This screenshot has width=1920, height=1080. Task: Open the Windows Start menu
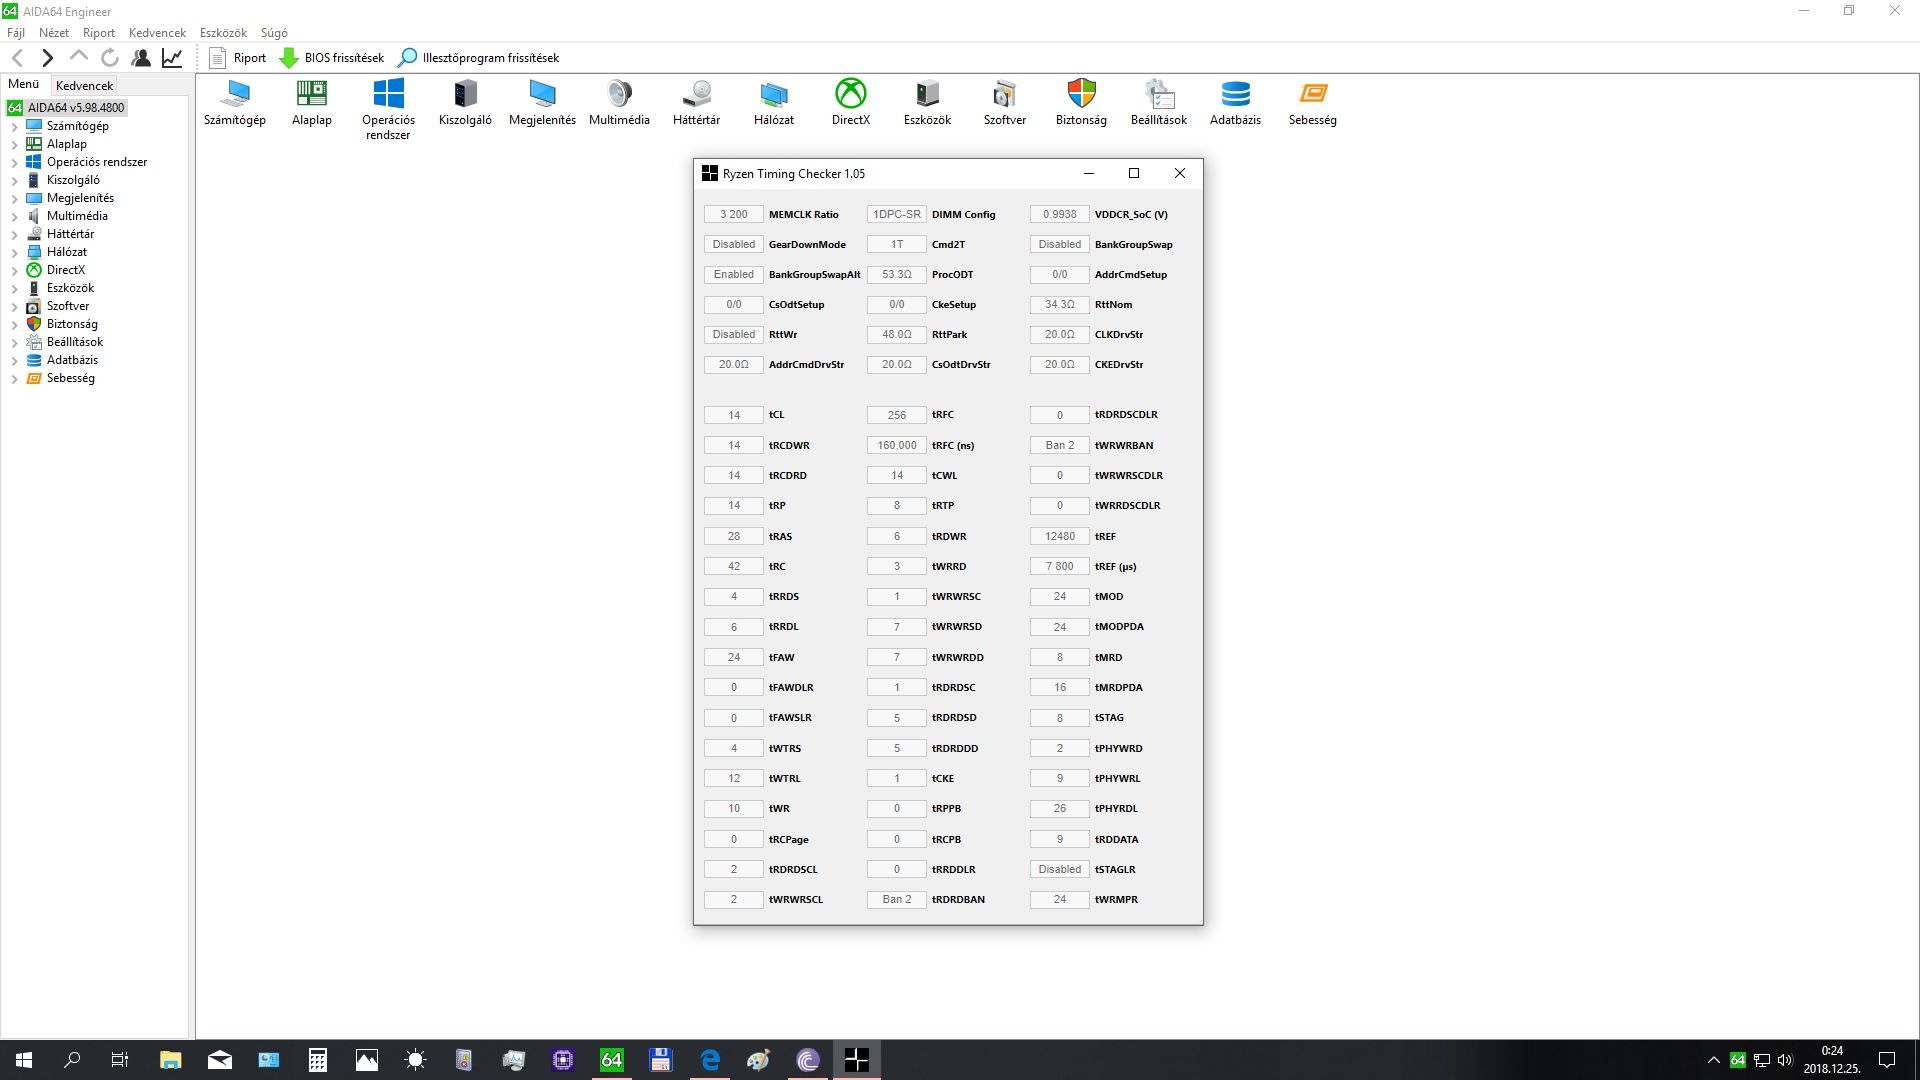click(x=24, y=1060)
